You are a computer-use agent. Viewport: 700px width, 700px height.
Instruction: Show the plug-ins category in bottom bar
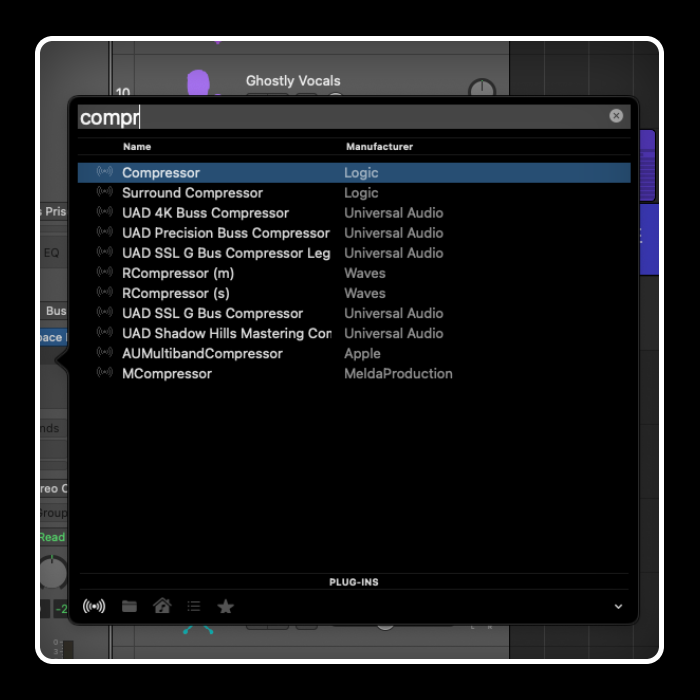(94, 606)
